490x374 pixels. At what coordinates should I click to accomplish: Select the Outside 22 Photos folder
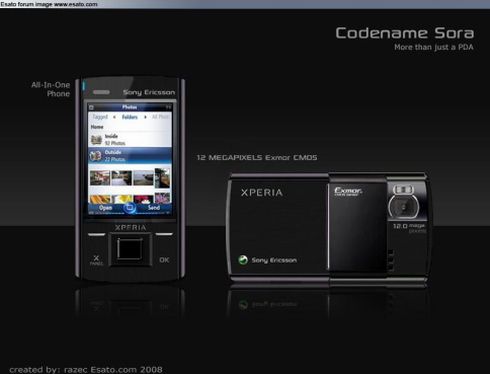coord(130,156)
